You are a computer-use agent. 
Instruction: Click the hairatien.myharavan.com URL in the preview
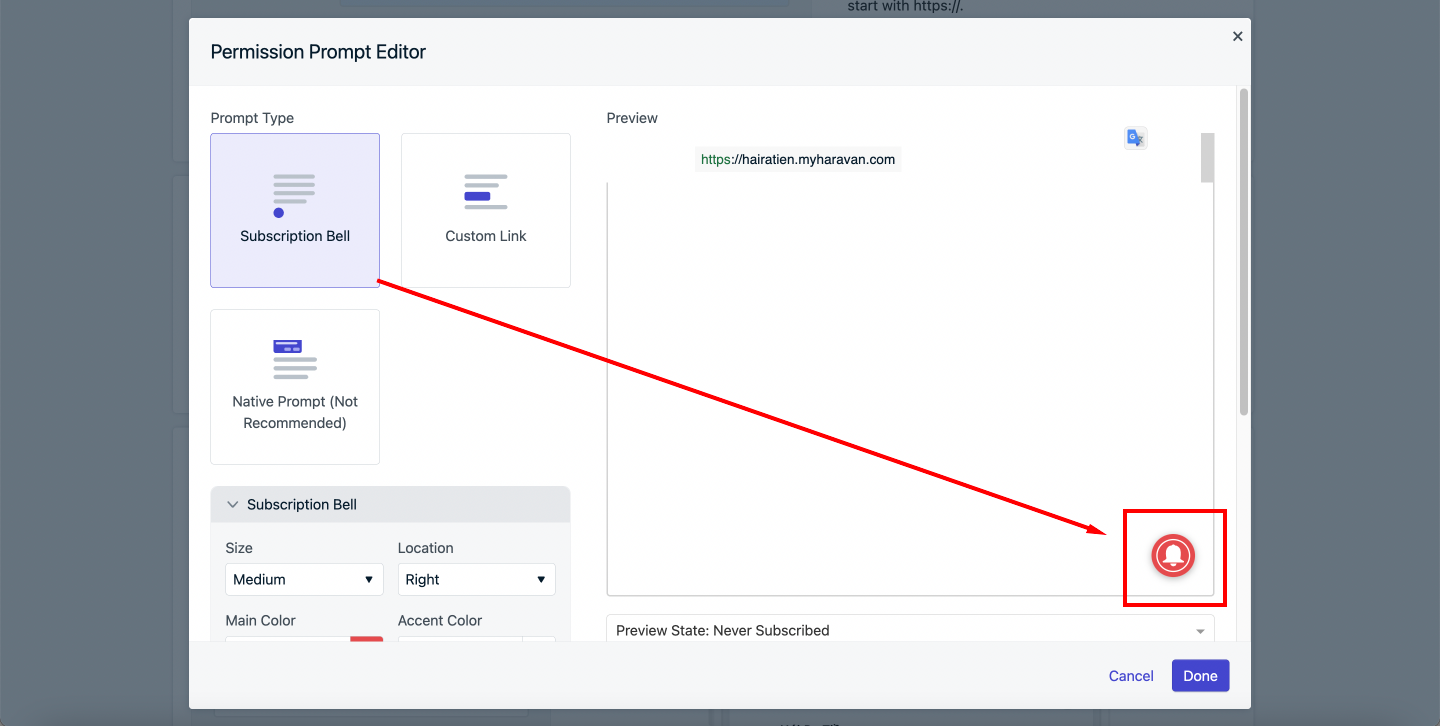coord(798,159)
